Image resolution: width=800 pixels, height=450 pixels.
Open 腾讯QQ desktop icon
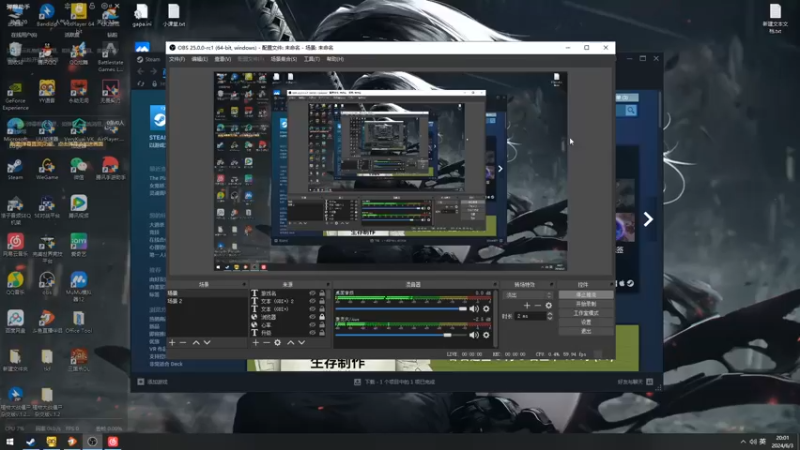click(47, 54)
